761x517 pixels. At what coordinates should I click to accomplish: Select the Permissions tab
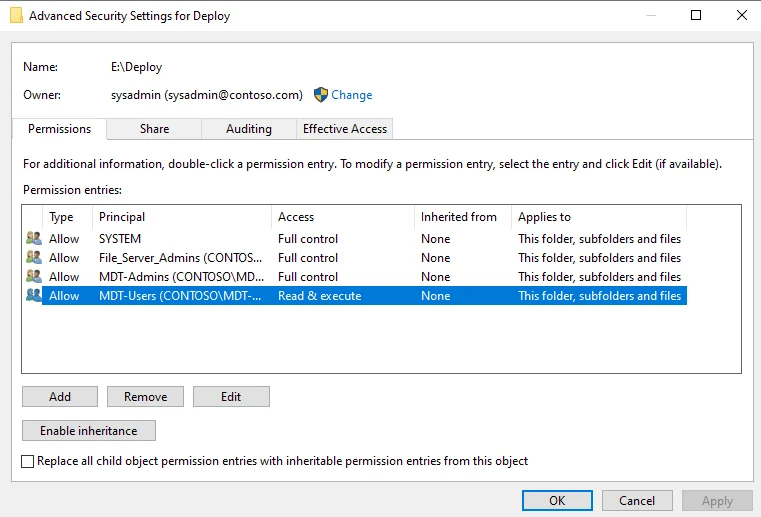59,129
